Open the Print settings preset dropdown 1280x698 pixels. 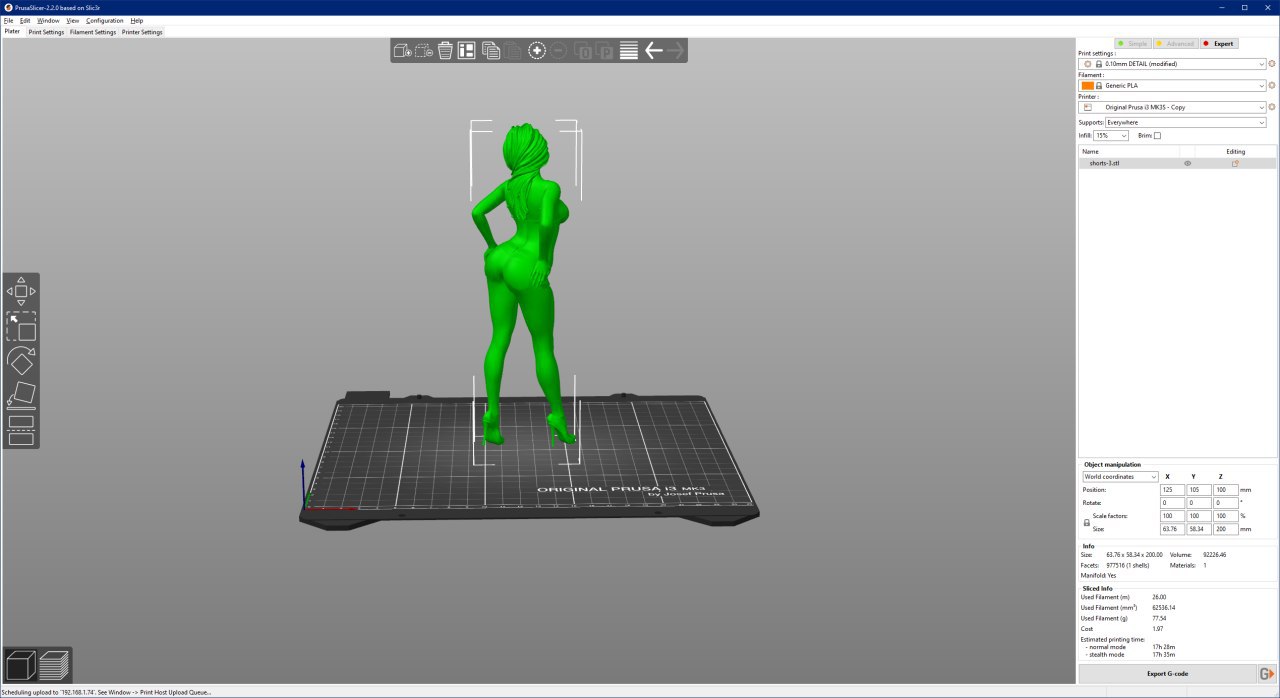point(1172,63)
